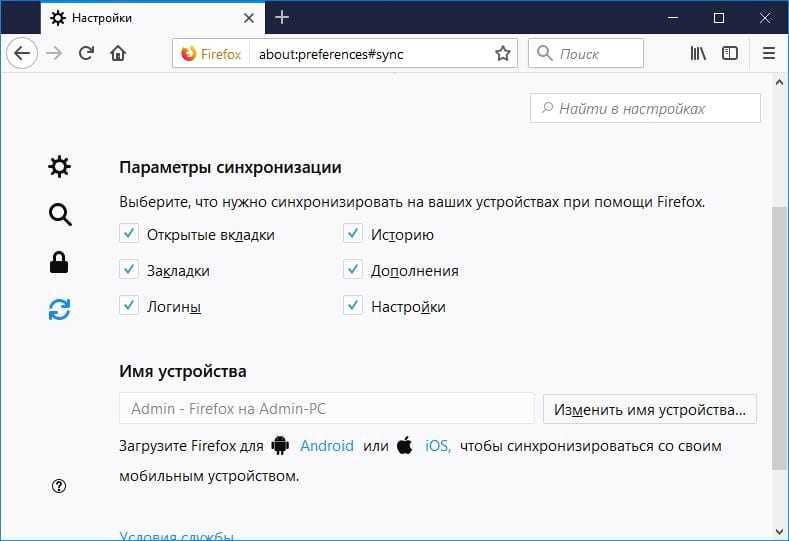Click the device name text field

(x=327, y=408)
